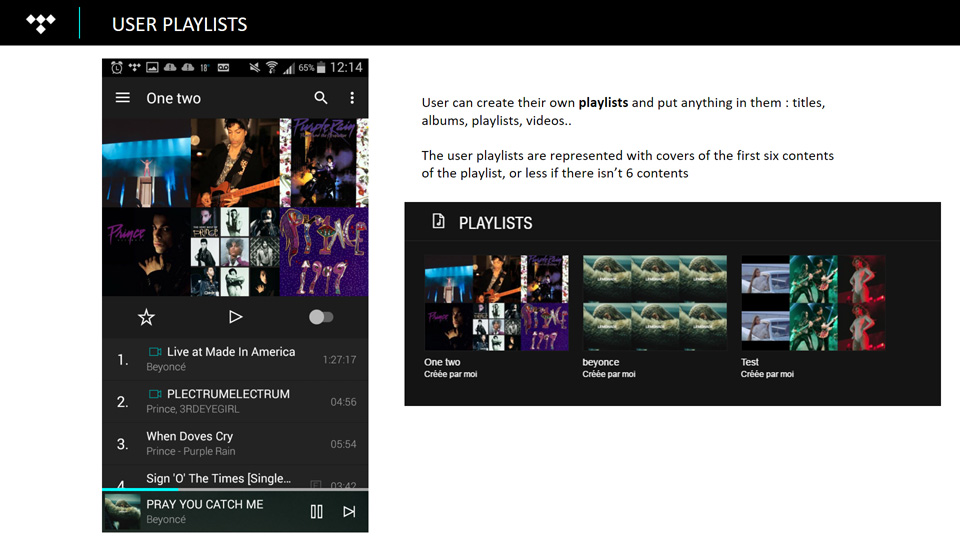Tap the Prince collage album cover

pyautogui.click(x=235, y=252)
